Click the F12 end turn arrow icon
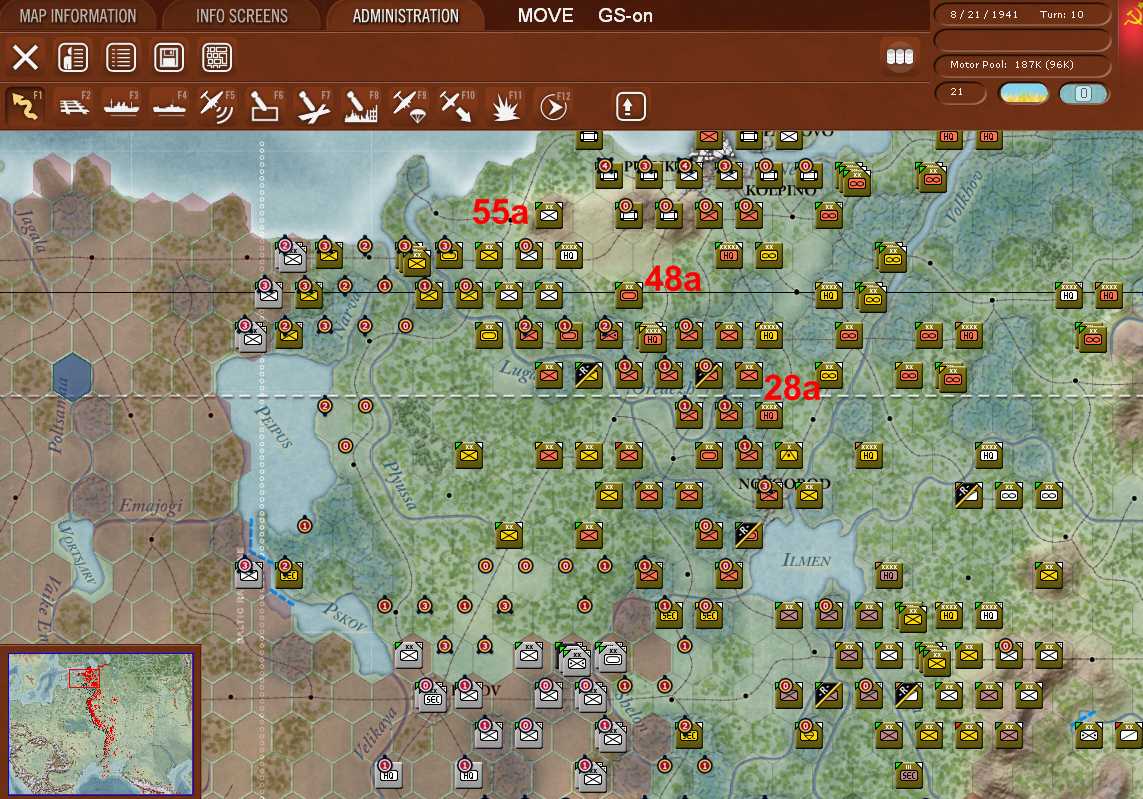 (x=553, y=107)
